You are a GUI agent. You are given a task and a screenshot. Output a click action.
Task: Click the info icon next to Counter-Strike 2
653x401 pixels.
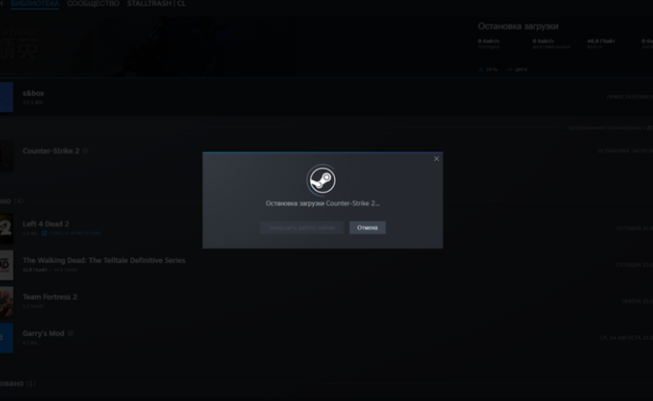(x=85, y=151)
